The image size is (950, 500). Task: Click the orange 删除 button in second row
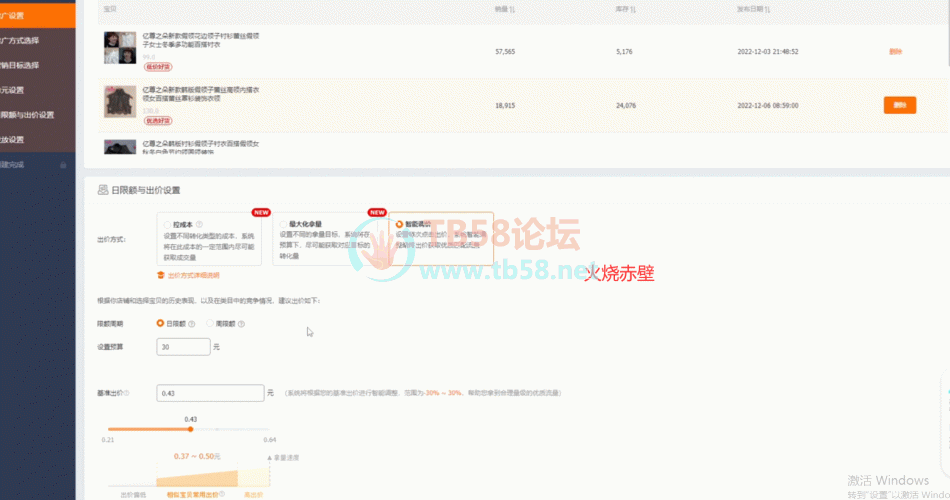click(900, 105)
